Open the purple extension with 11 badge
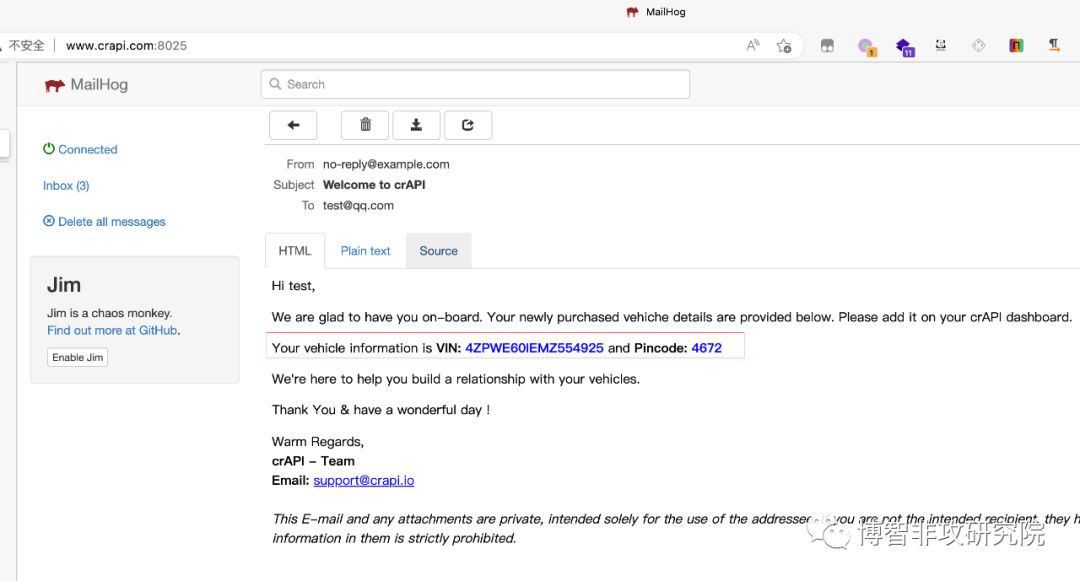The image size is (1080, 581). [904, 47]
